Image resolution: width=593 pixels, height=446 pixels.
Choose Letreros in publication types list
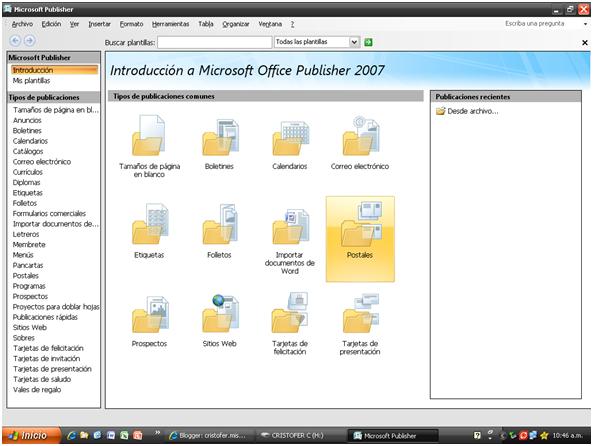tap(26, 234)
